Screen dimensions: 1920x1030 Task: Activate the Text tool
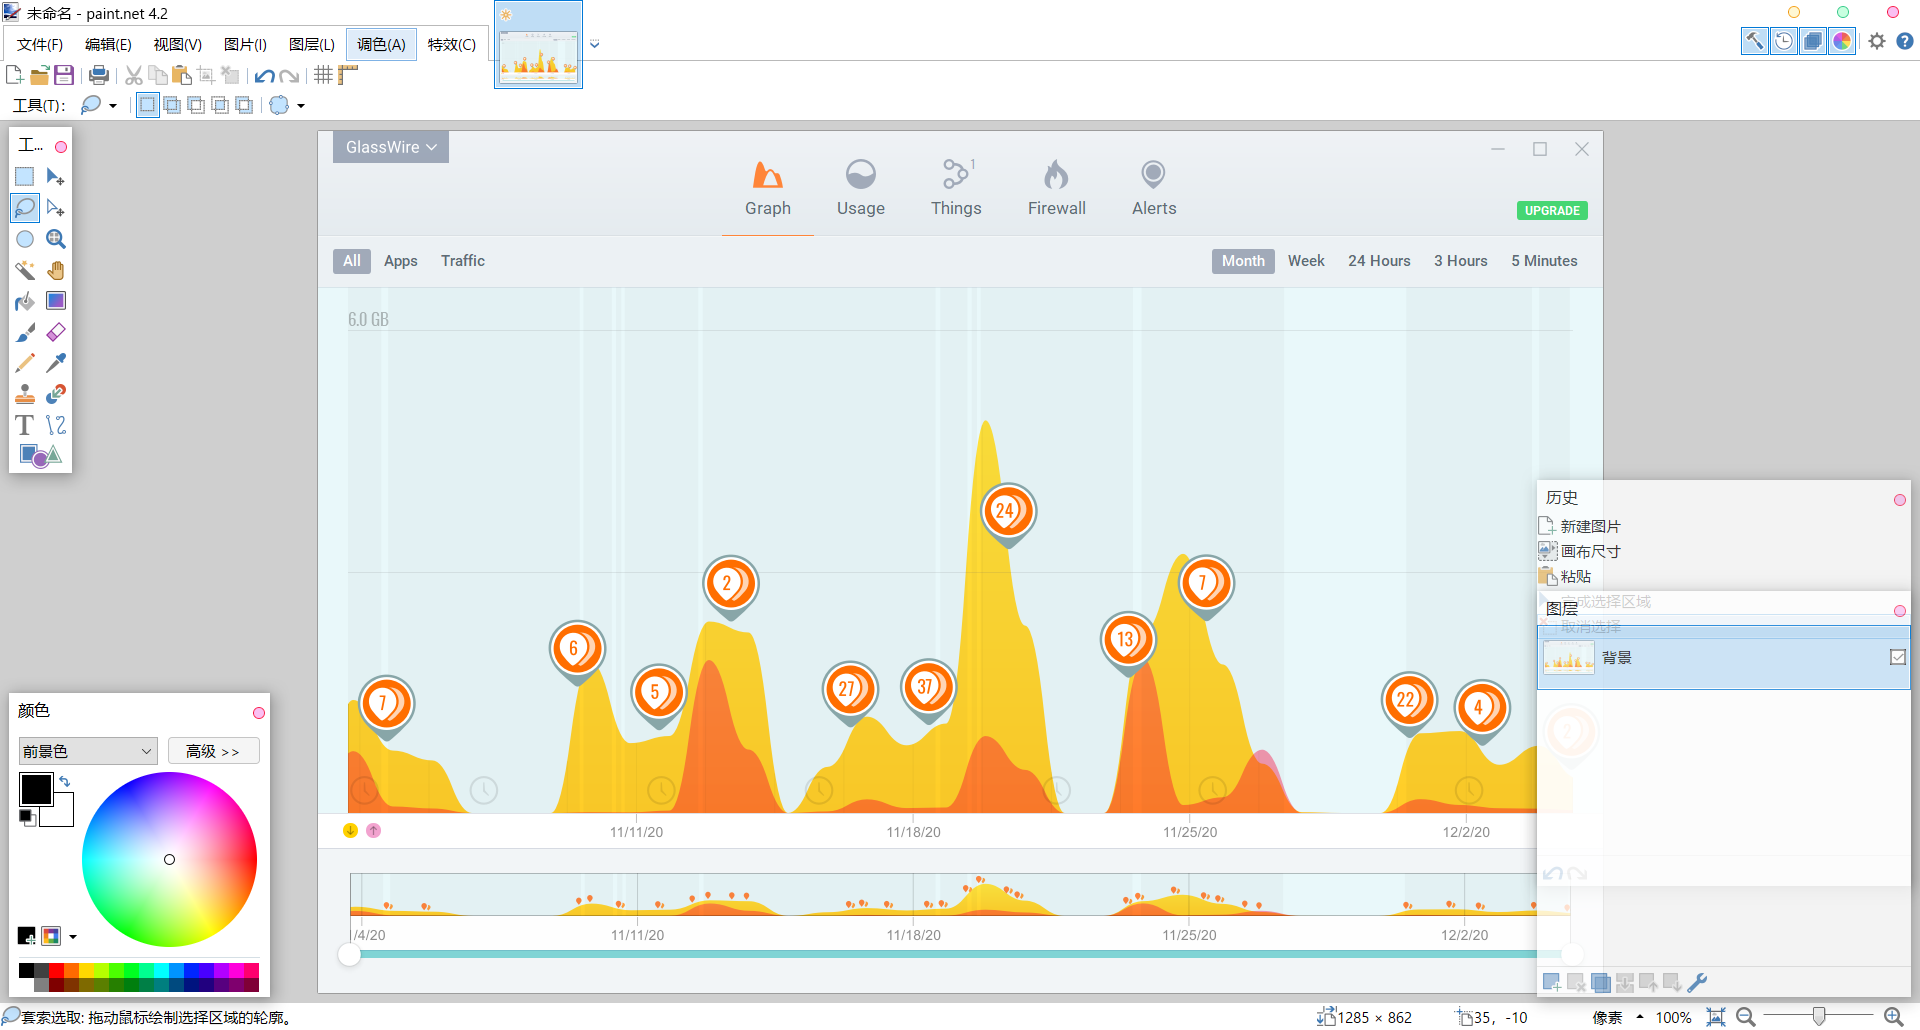(x=25, y=425)
